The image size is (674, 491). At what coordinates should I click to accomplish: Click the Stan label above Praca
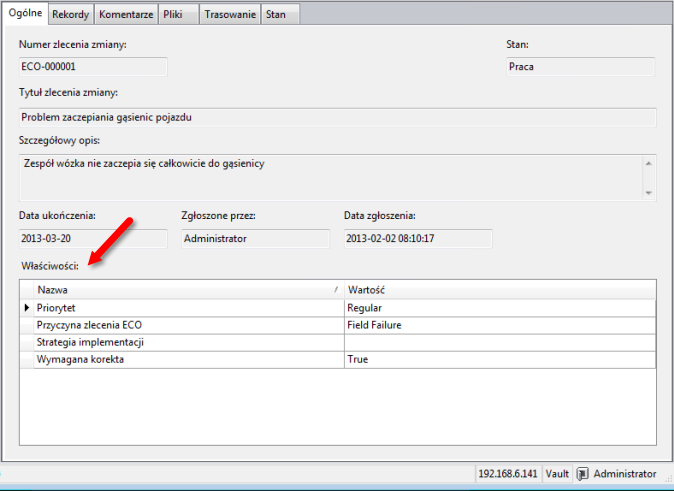[518, 44]
